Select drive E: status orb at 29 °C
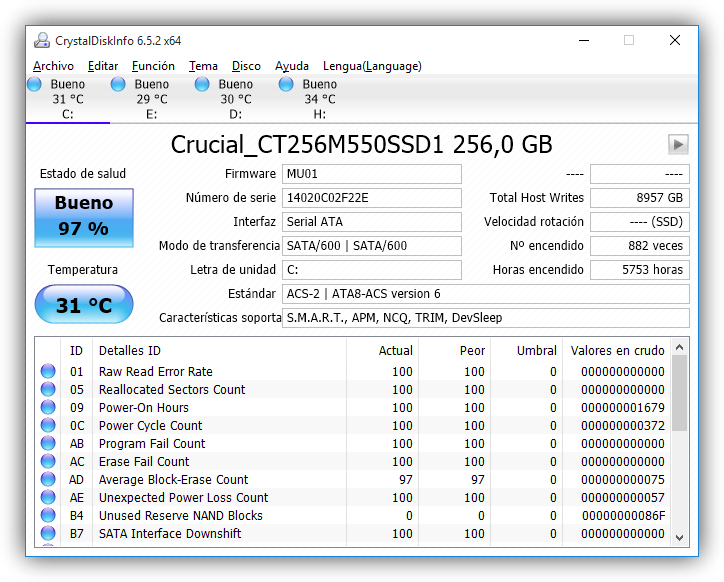This screenshot has width=724, height=582. 118,85
